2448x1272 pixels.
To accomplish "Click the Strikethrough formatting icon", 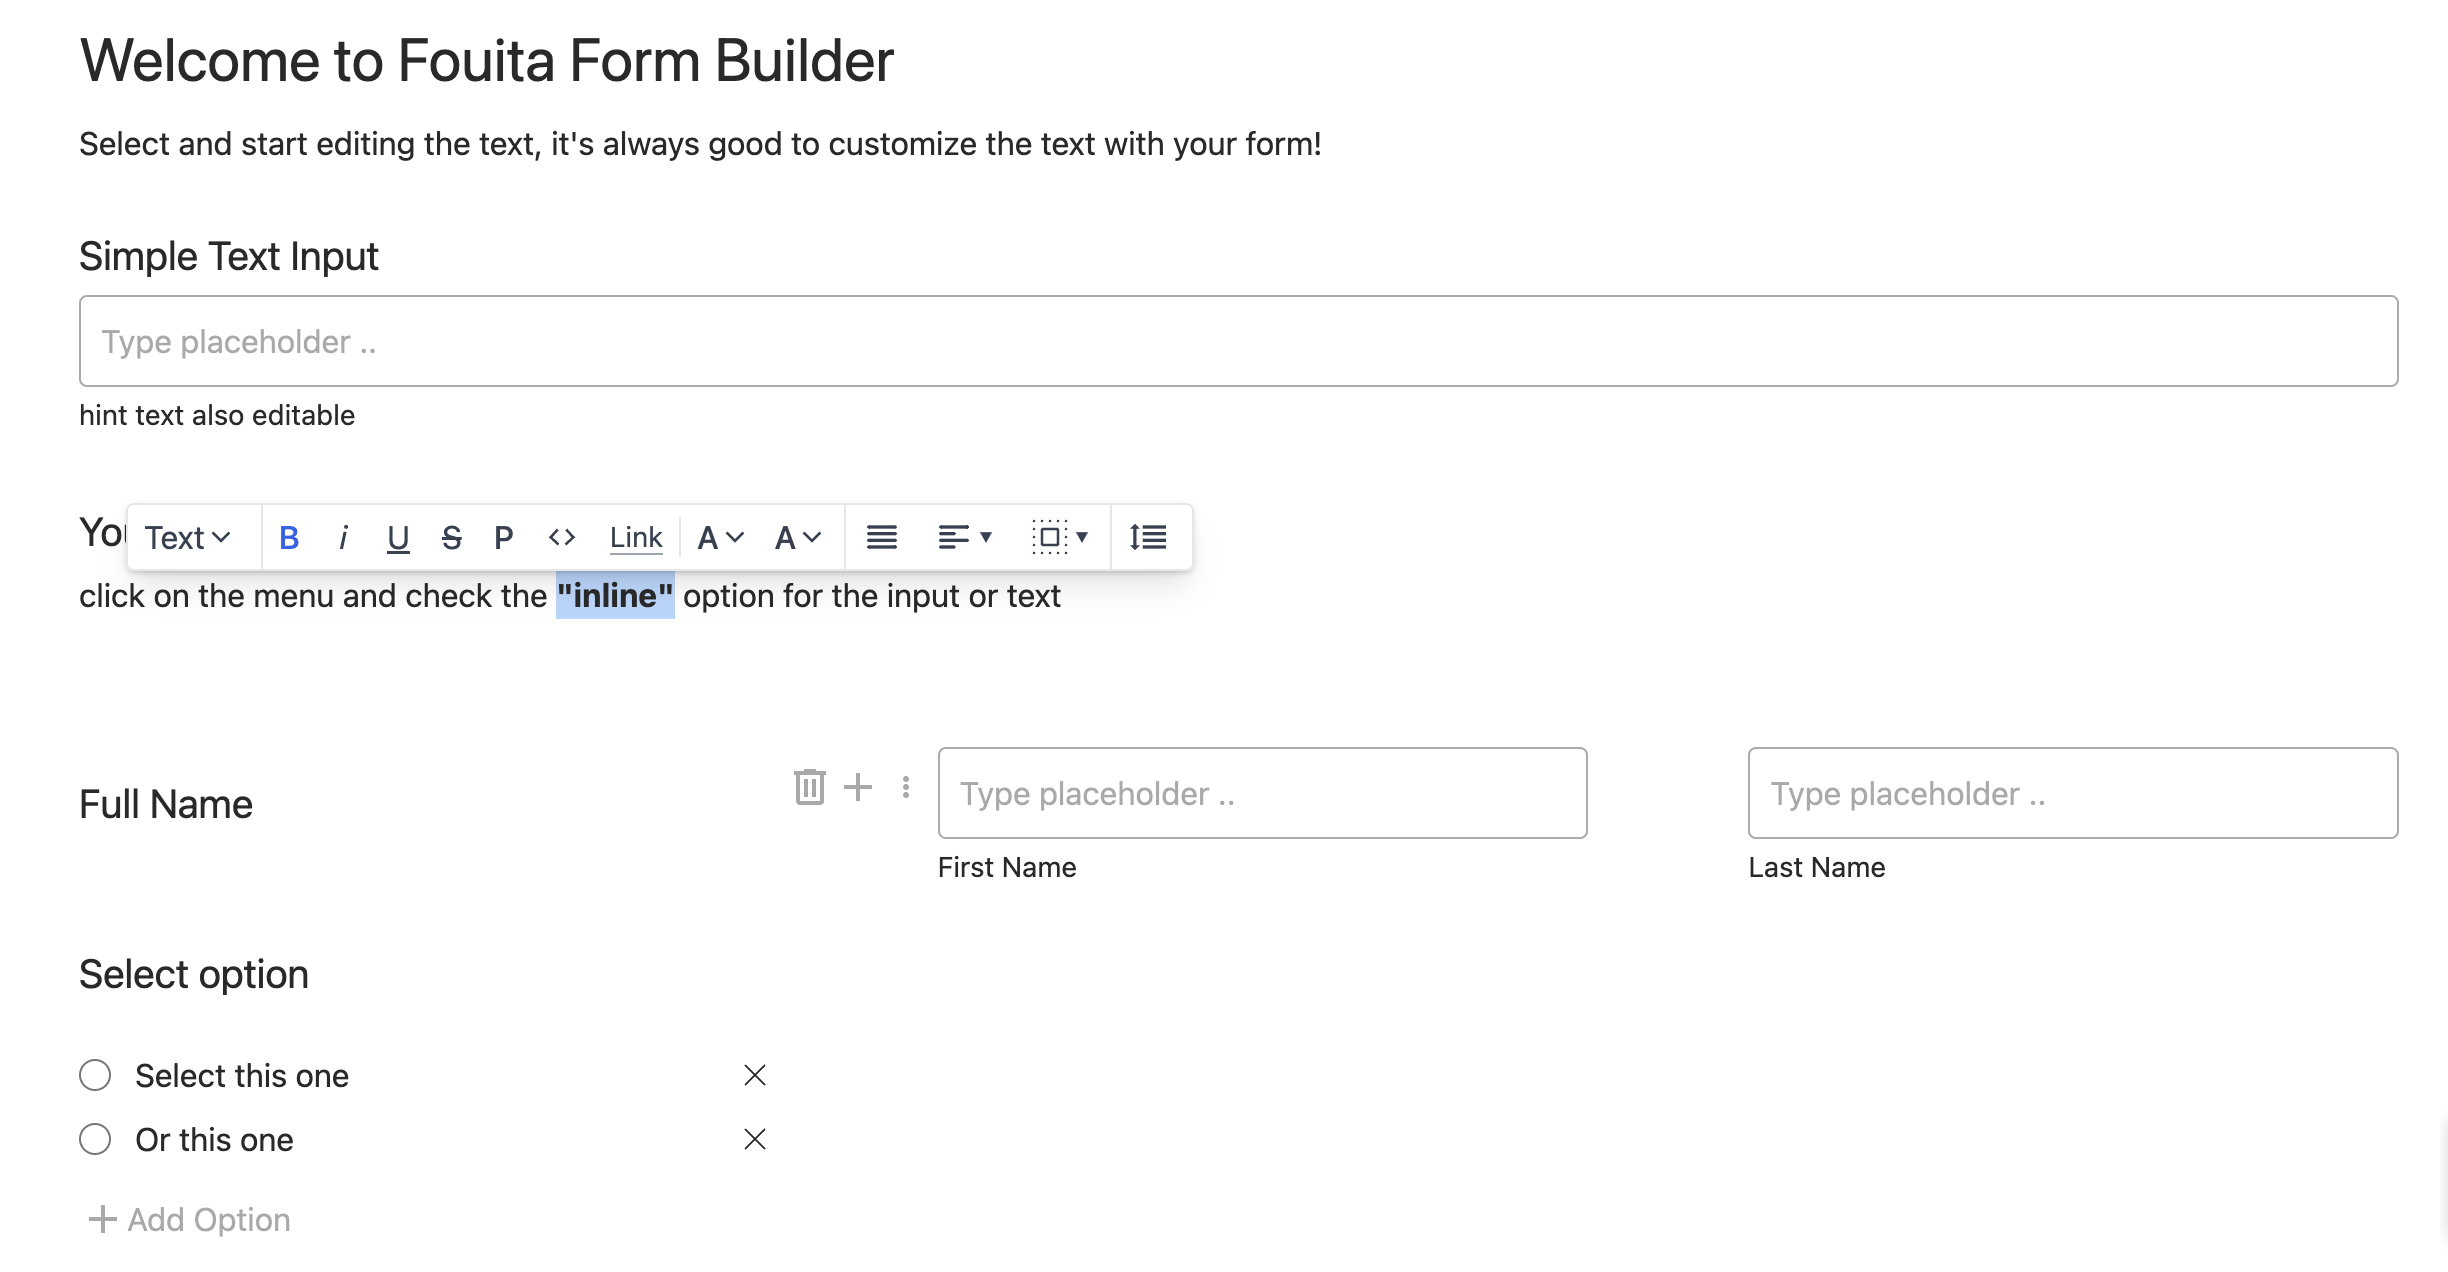I will 452,537.
